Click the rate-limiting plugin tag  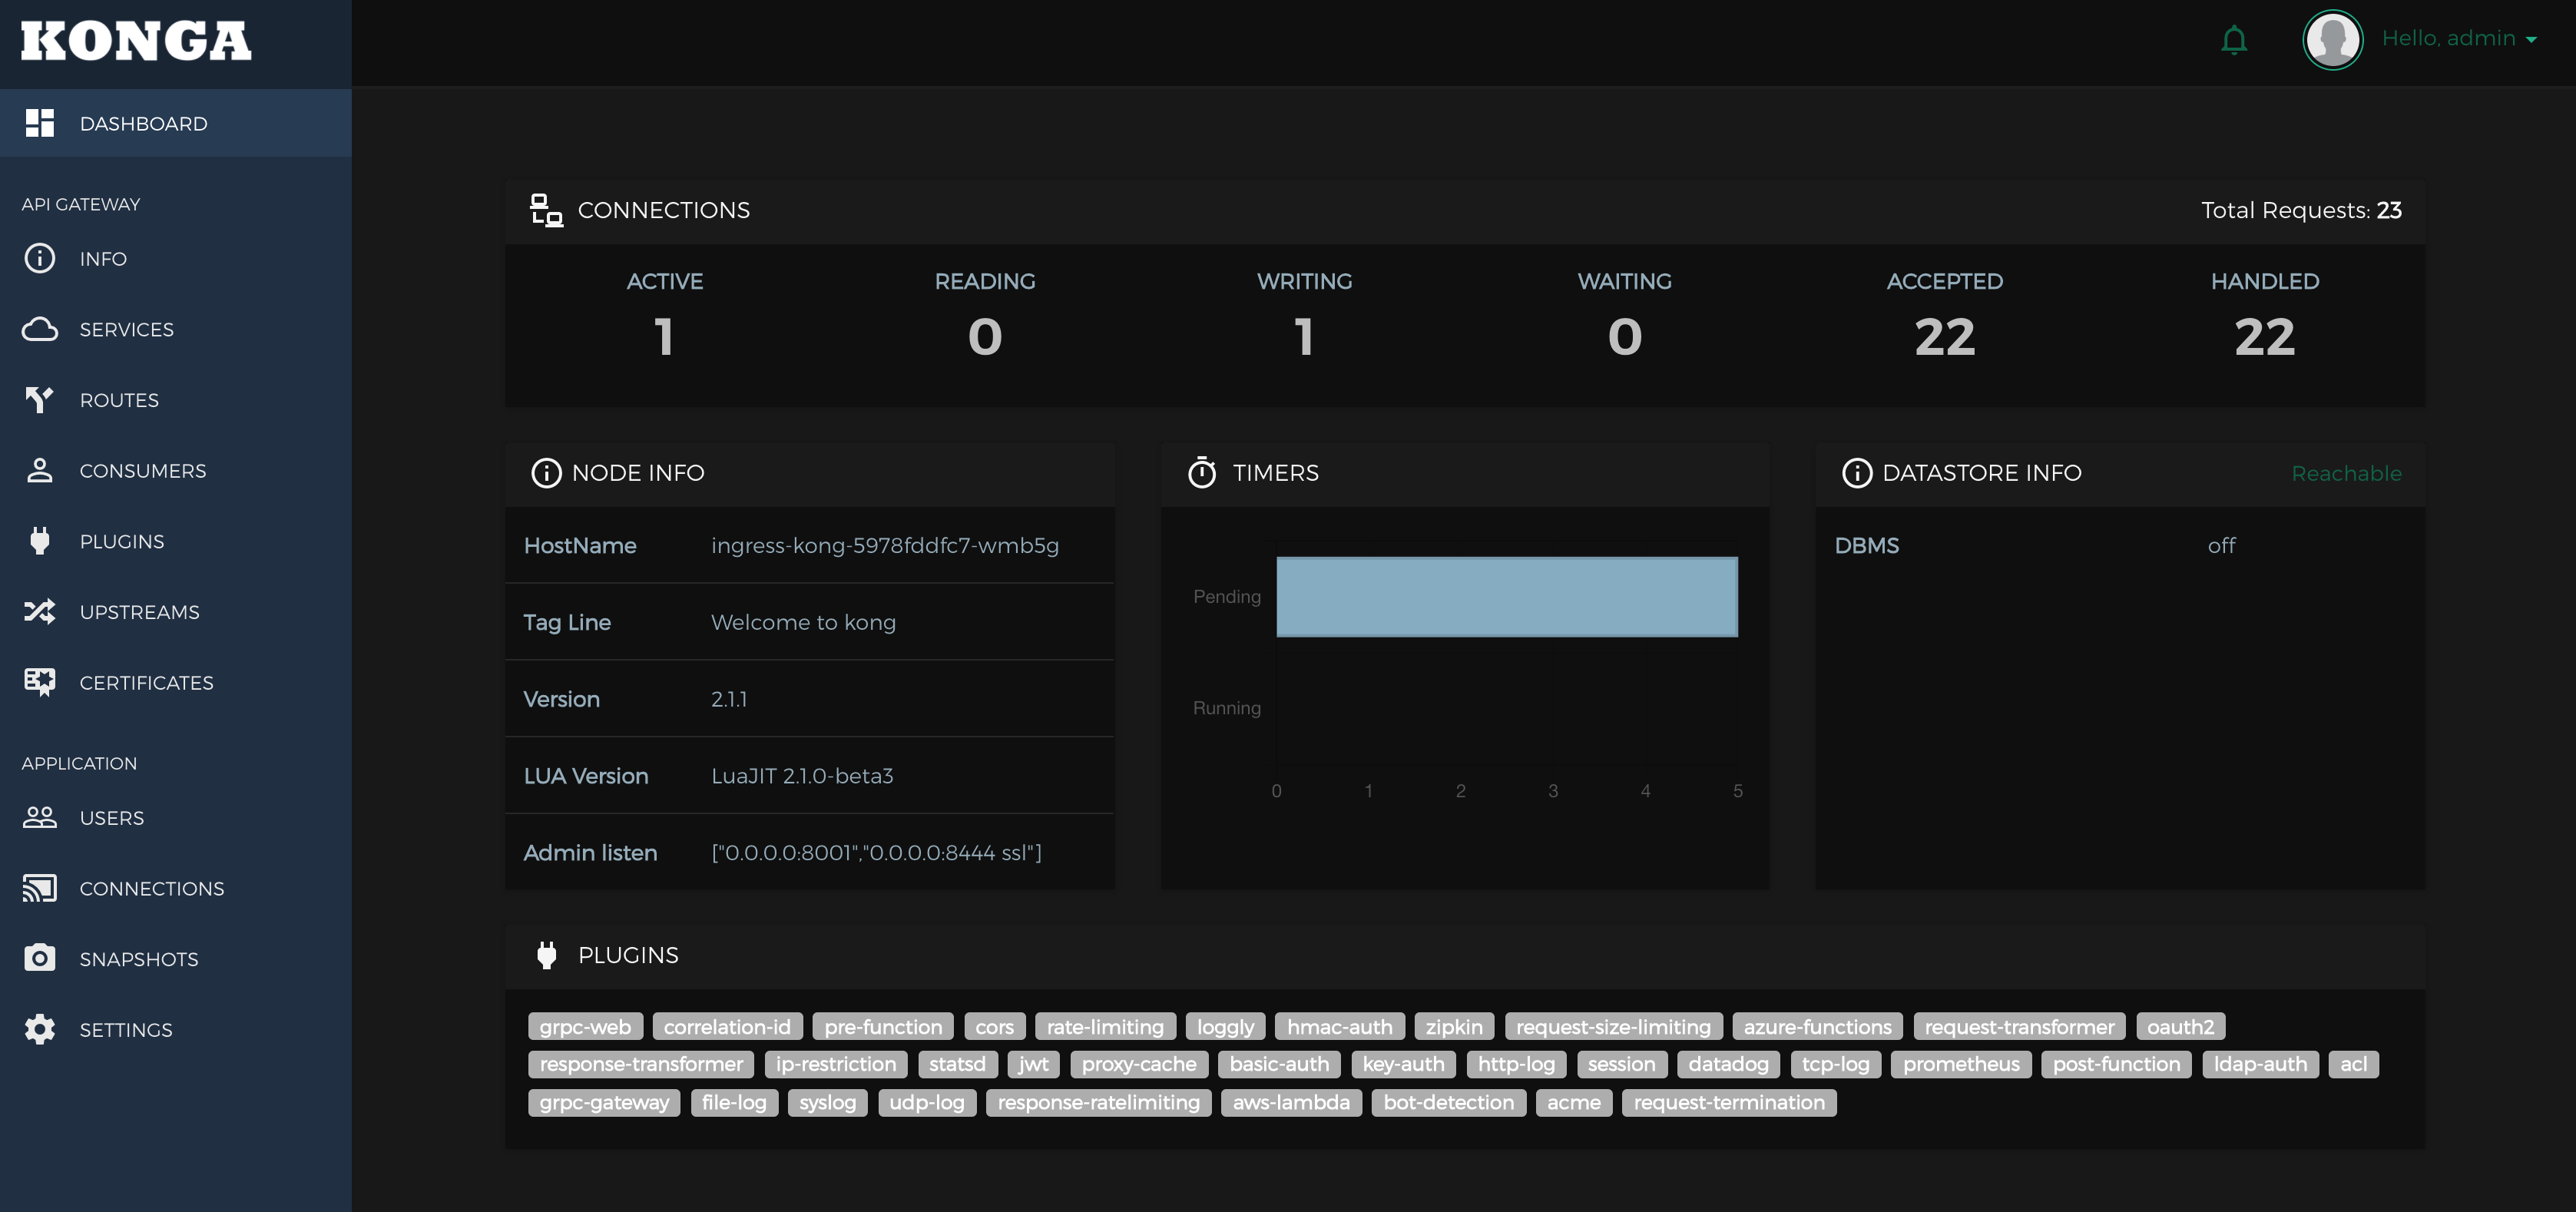point(1104,1027)
